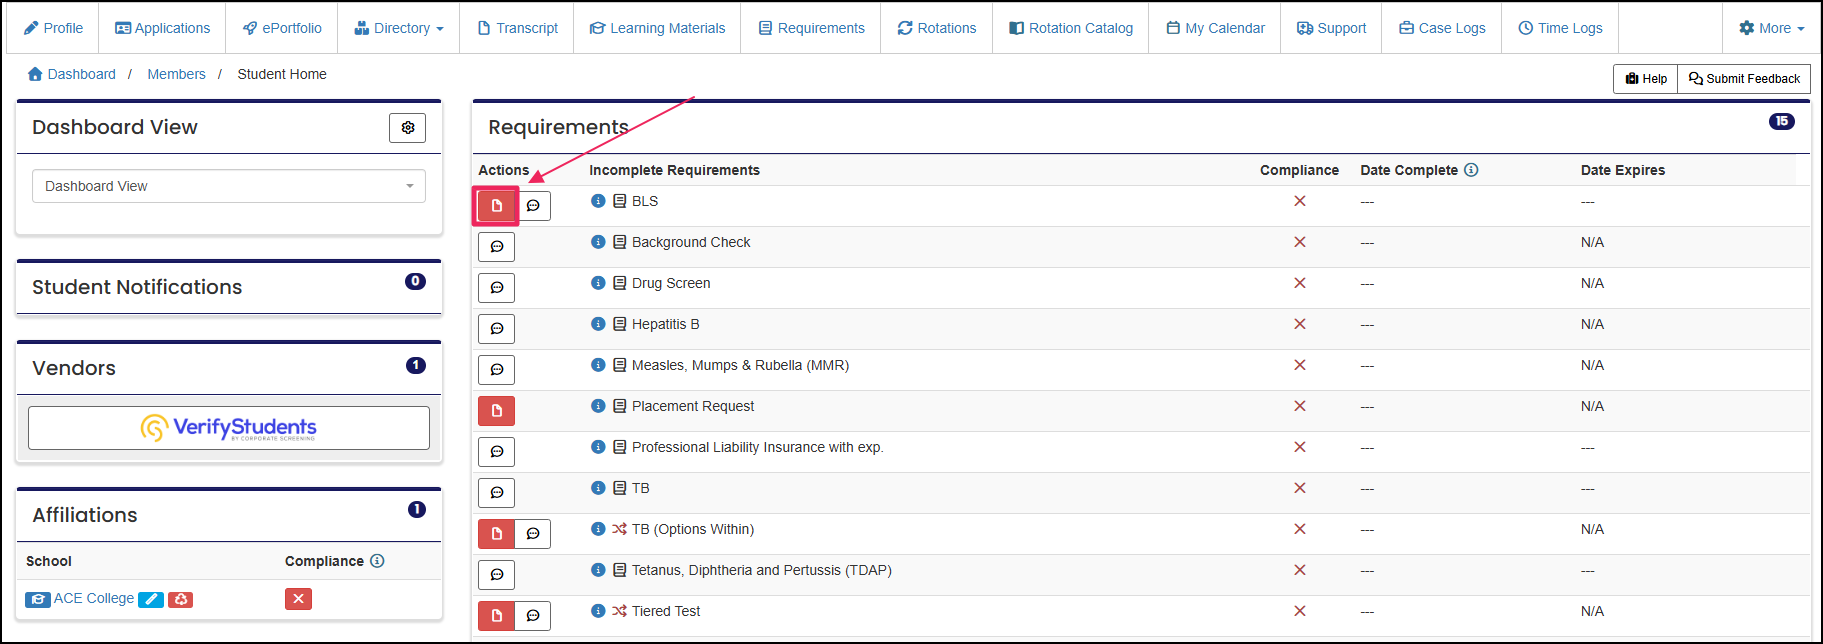The width and height of the screenshot is (1823, 644).
Task: Click the Requirements count badge 15
Action: [1781, 121]
